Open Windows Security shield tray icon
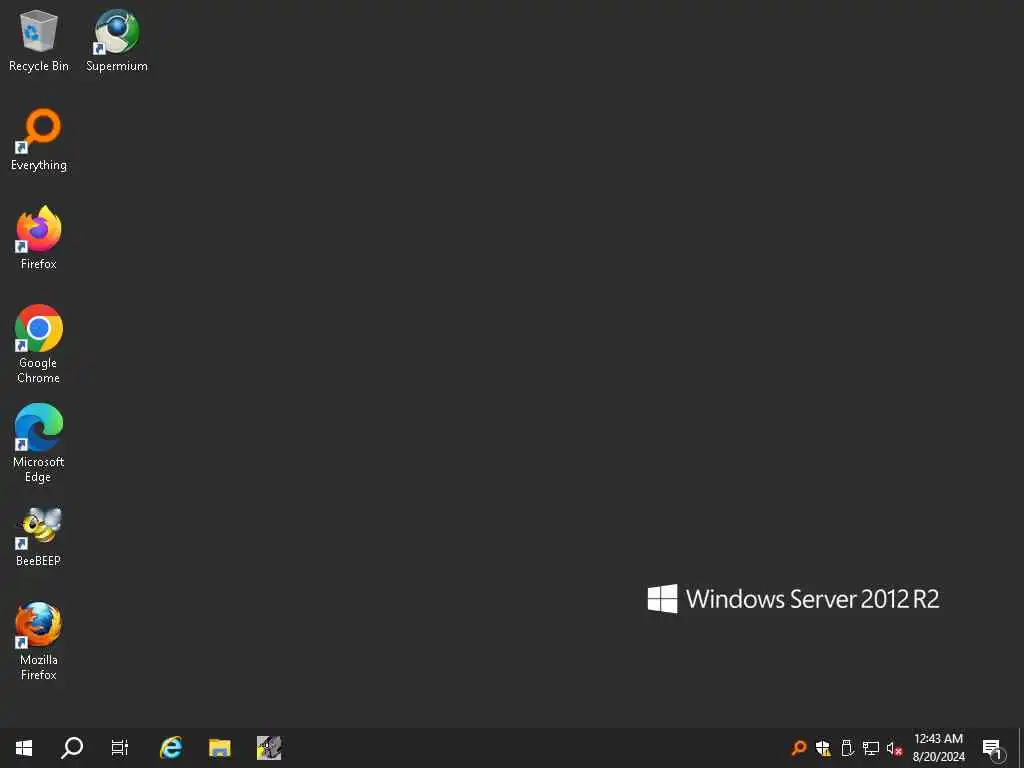Image resolution: width=1024 pixels, height=768 pixels. 823,748
